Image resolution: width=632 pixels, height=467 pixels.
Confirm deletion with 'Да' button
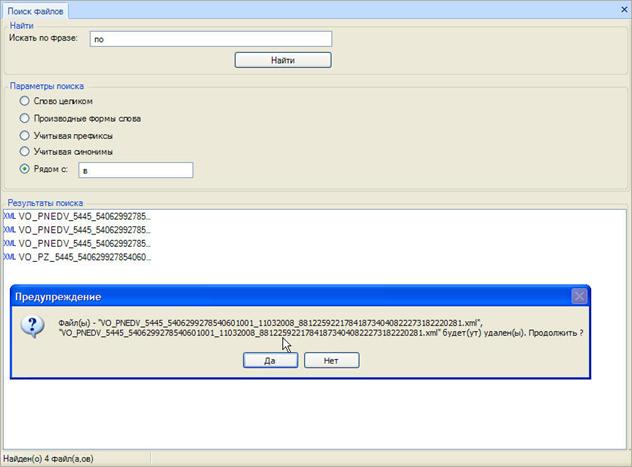[x=270, y=360]
